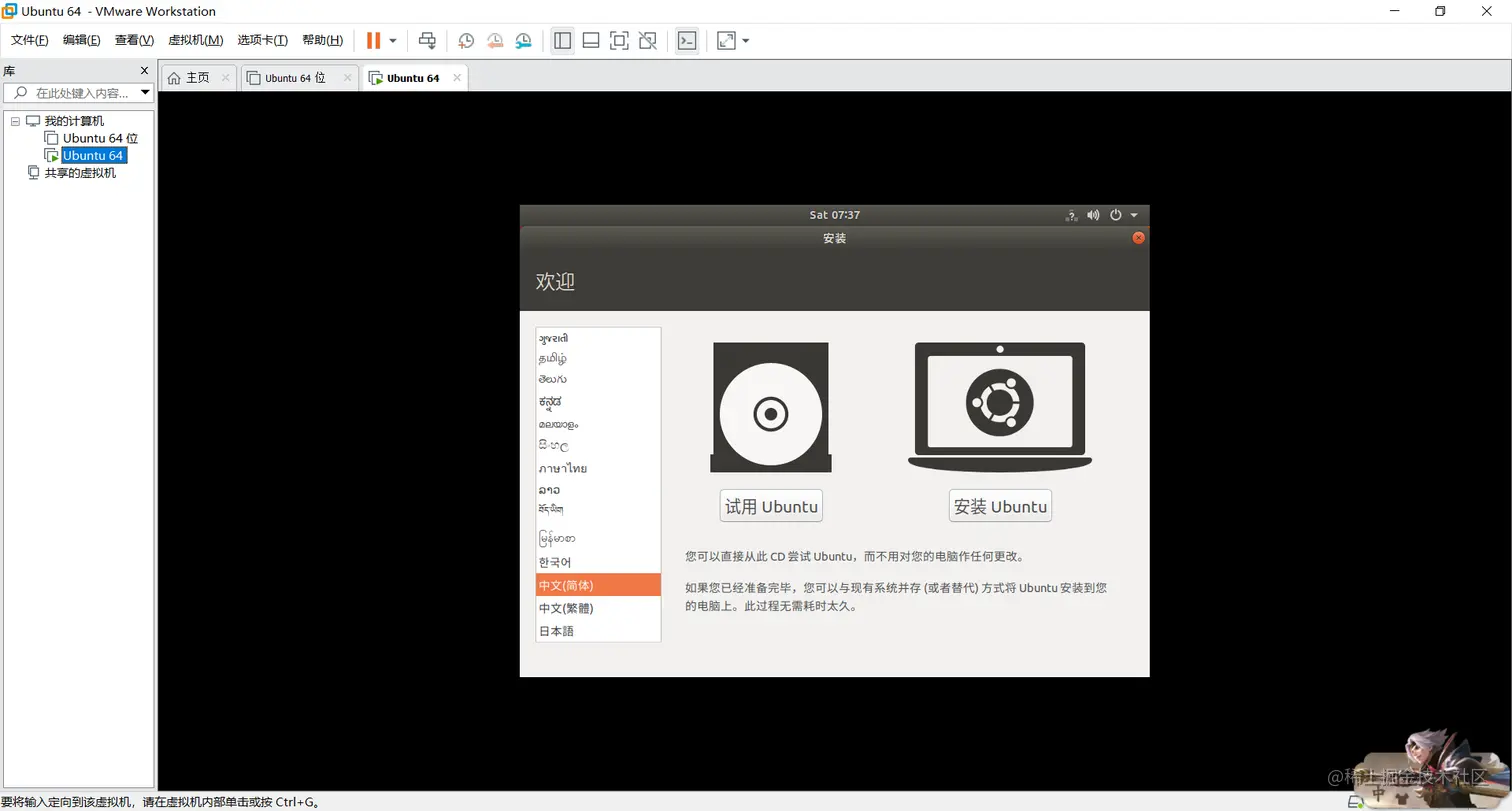
Task: Click the Ubuntu network status icon
Action: coord(1071,215)
